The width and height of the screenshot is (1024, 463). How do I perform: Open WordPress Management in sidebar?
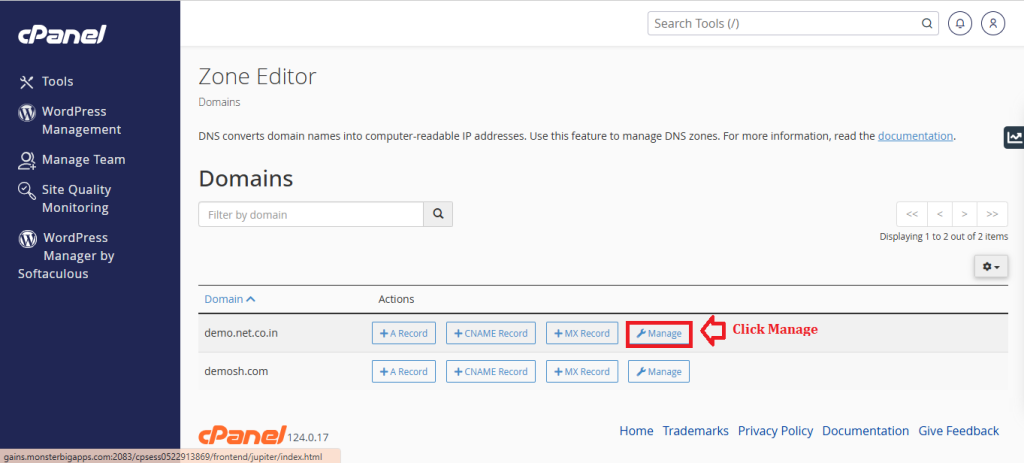(81, 121)
